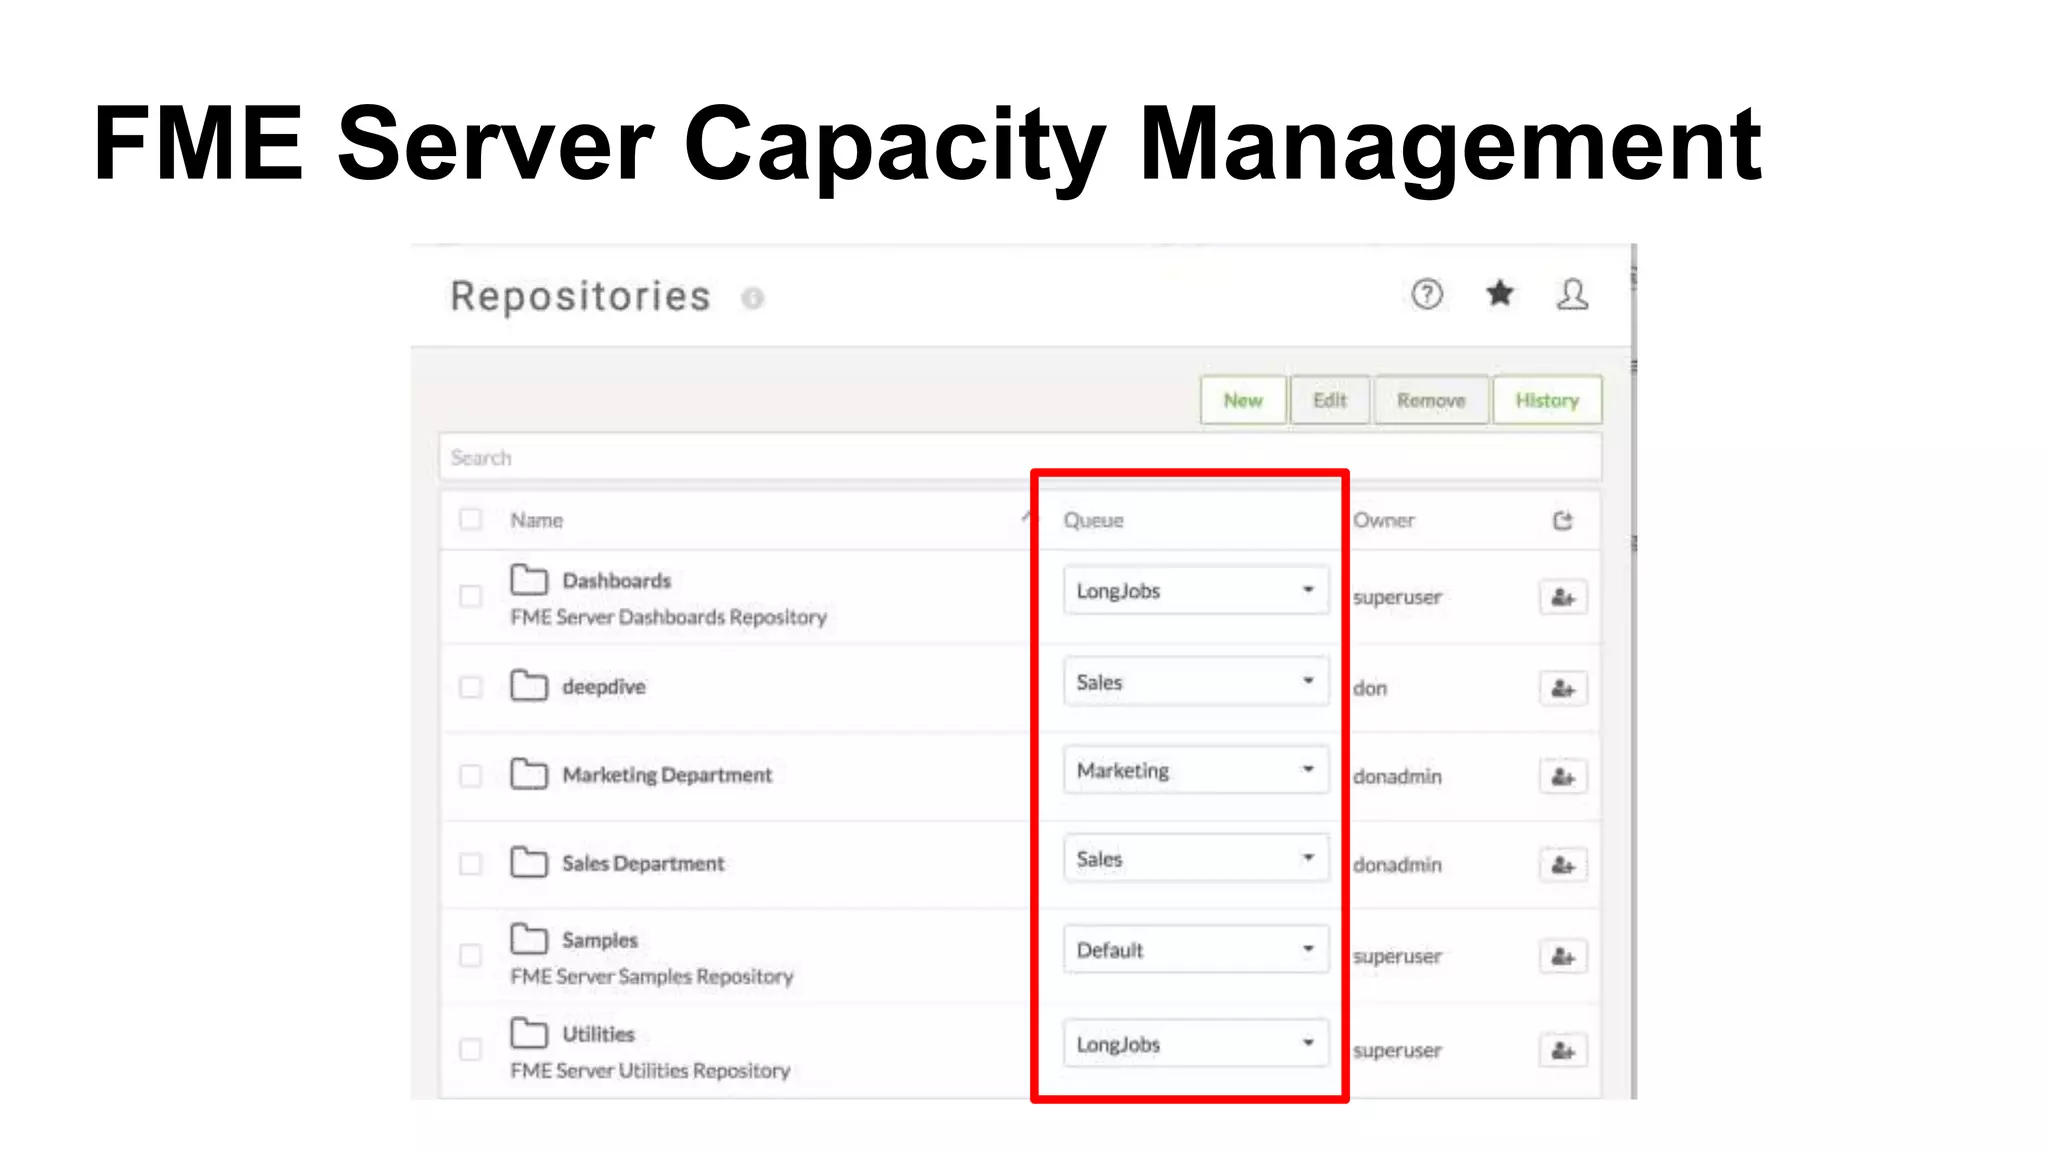This screenshot has width=2048, height=1152.
Task: Click share user icon for Sales Department
Action: 1563,864
